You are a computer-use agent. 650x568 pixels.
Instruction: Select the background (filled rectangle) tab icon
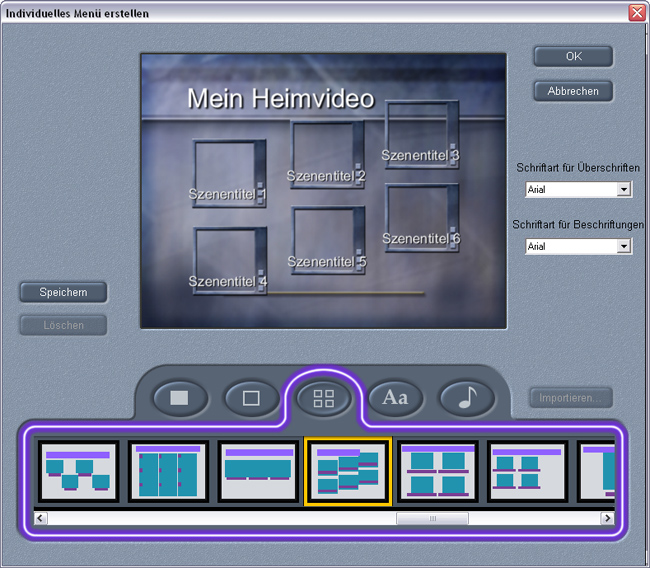tap(180, 398)
